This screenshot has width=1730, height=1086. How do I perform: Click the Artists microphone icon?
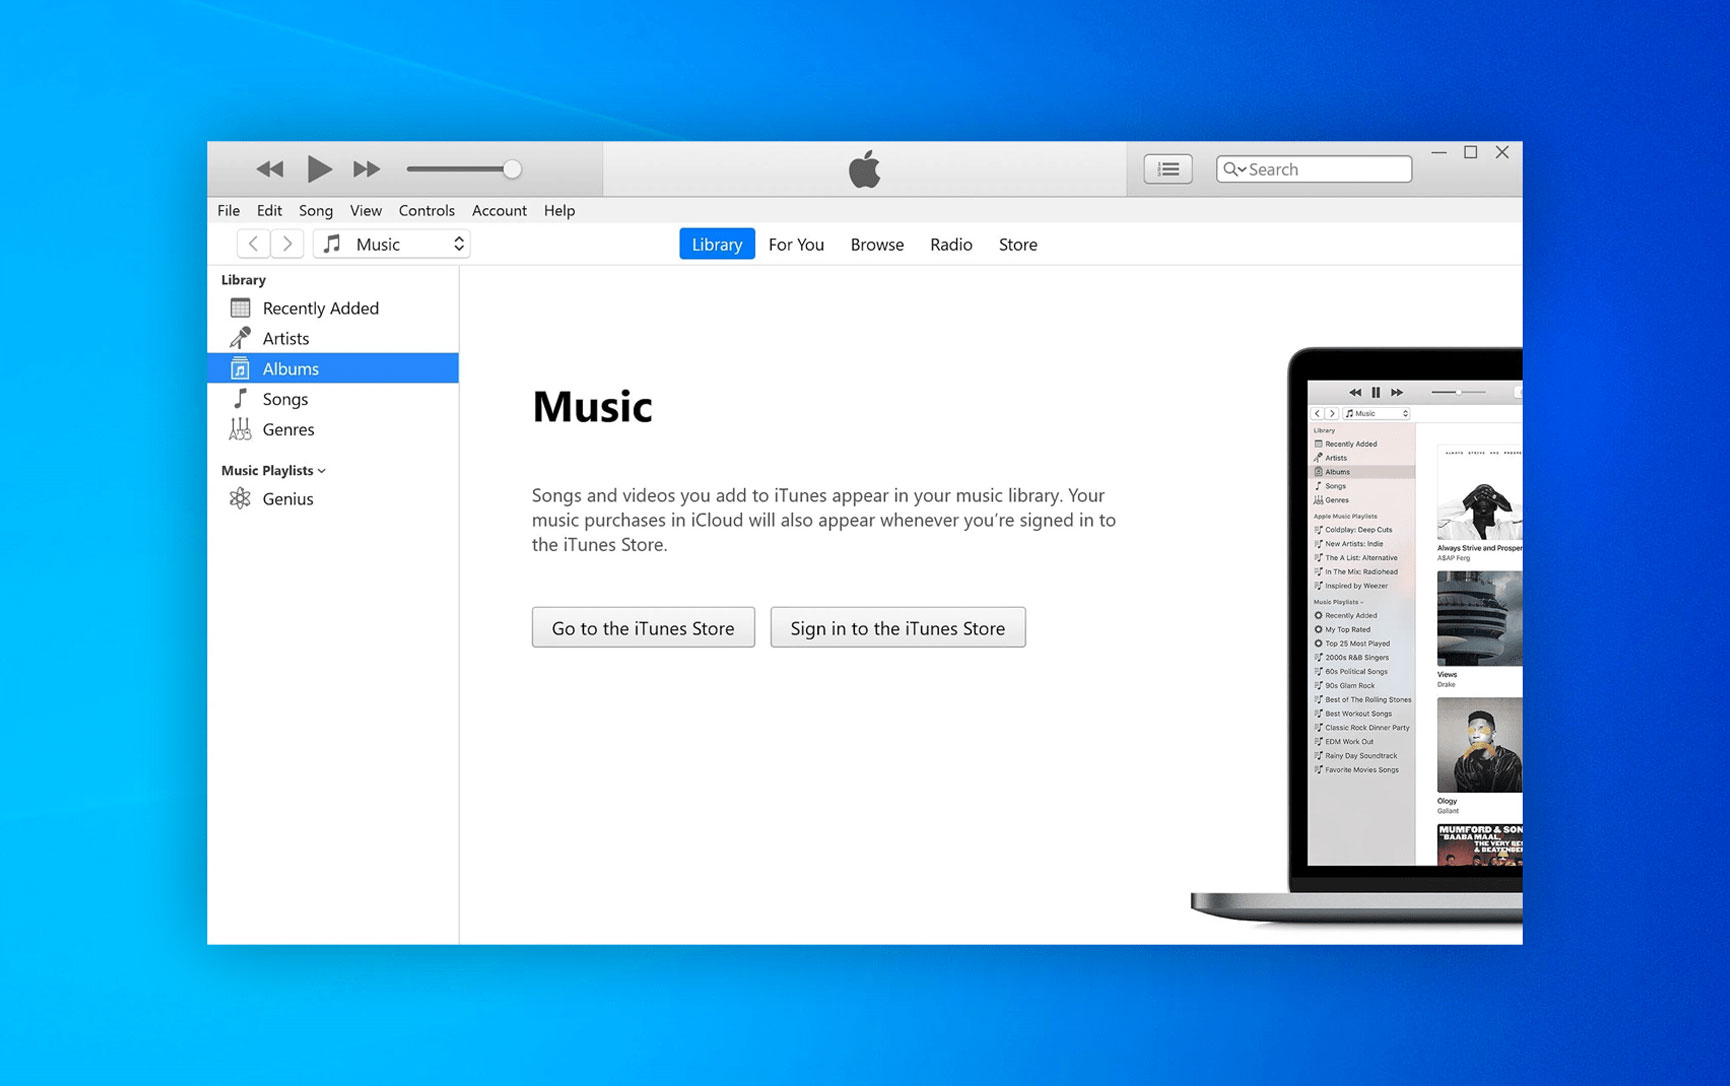tap(240, 338)
